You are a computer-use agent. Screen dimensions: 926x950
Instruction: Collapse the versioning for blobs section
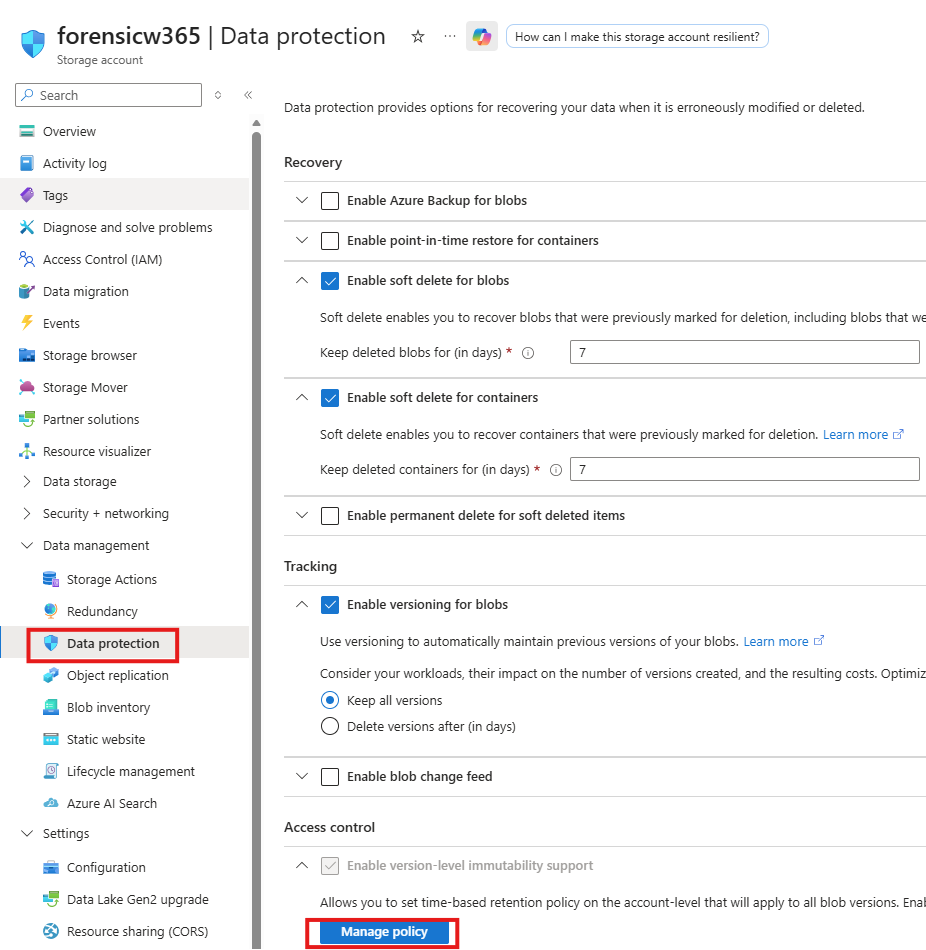tap(302, 604)
